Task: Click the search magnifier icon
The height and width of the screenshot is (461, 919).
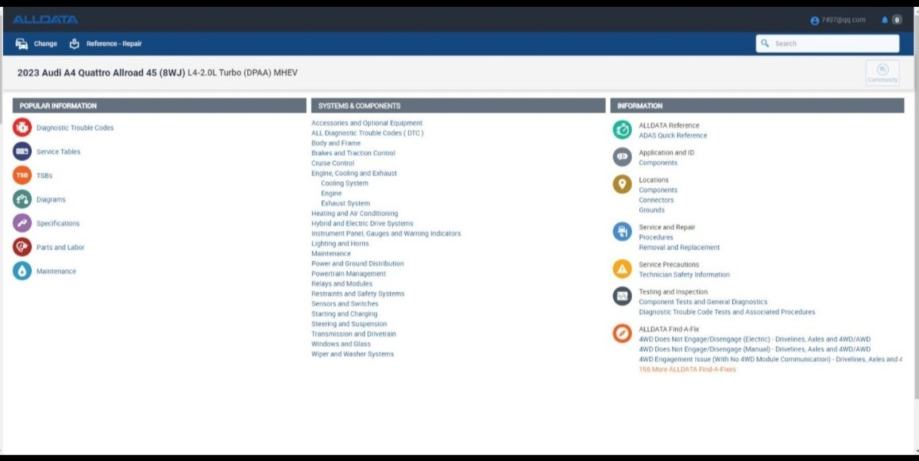Action: click(x=765, y=43)
